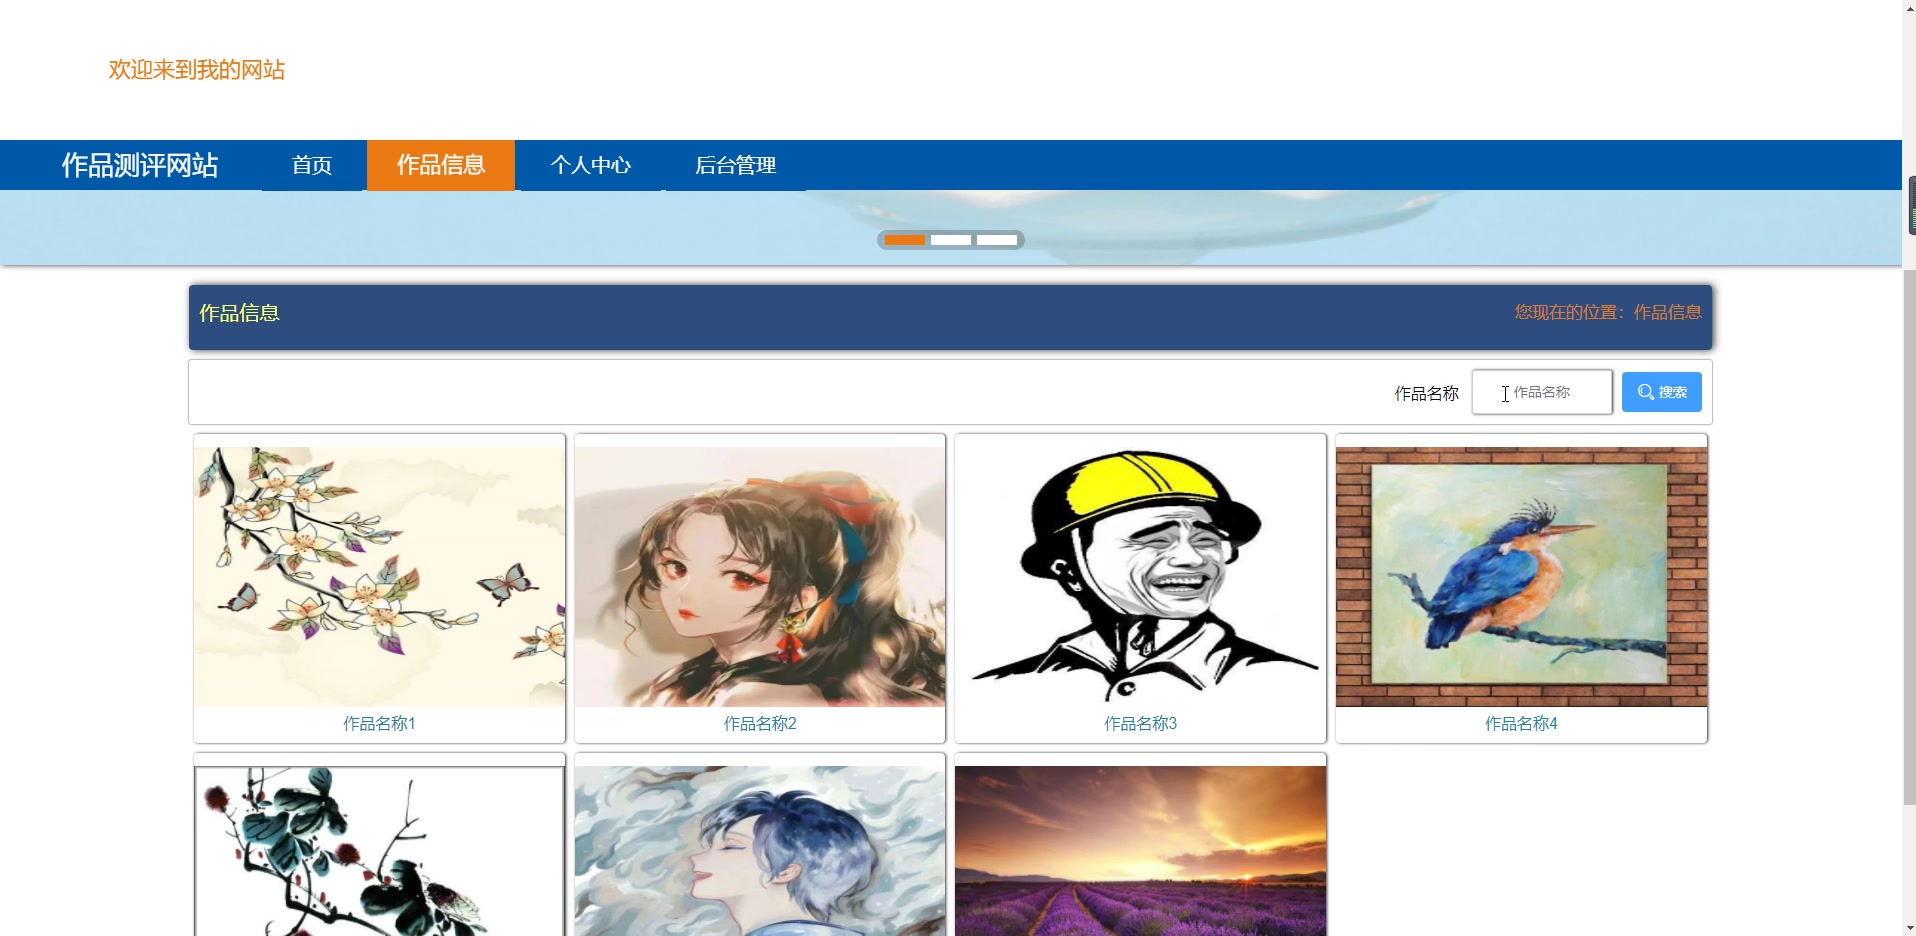Open the 作品名称1 flower painting thumbnail
The height and width of the screenshot is (936, 1916).
380,577
